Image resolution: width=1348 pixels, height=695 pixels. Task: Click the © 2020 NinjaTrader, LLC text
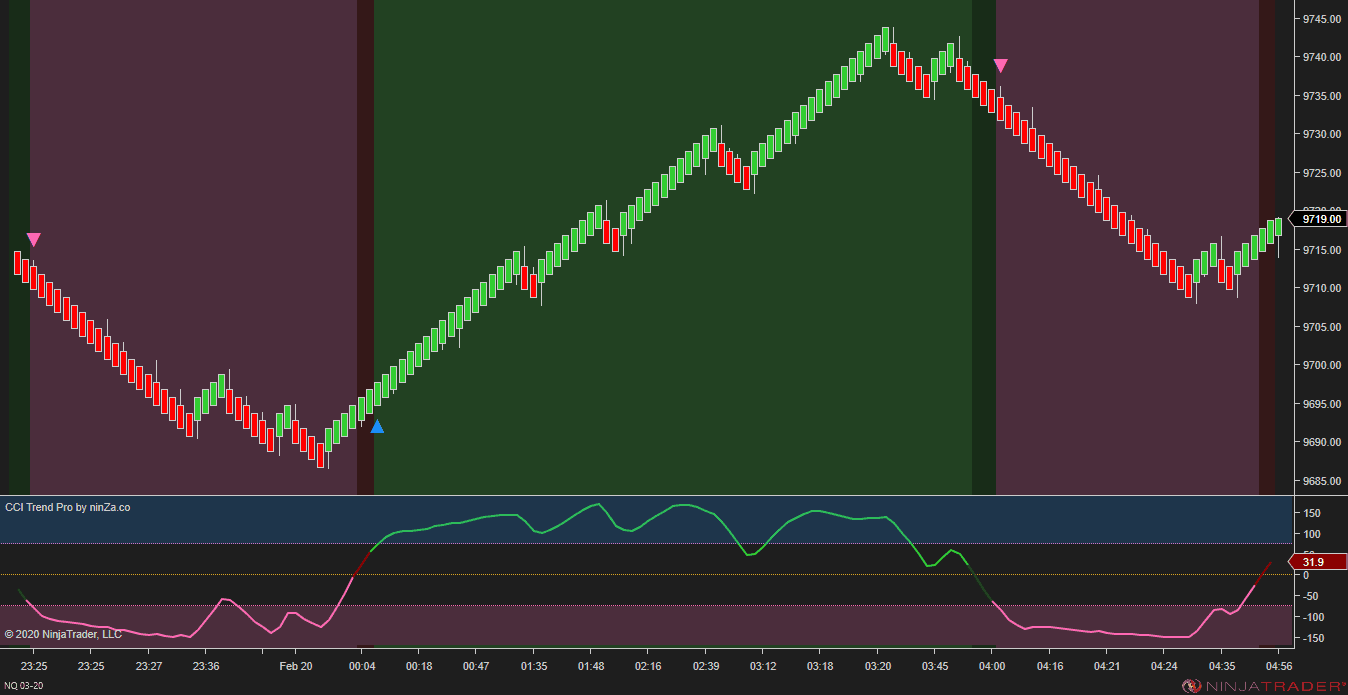click(x=63, y=634)
